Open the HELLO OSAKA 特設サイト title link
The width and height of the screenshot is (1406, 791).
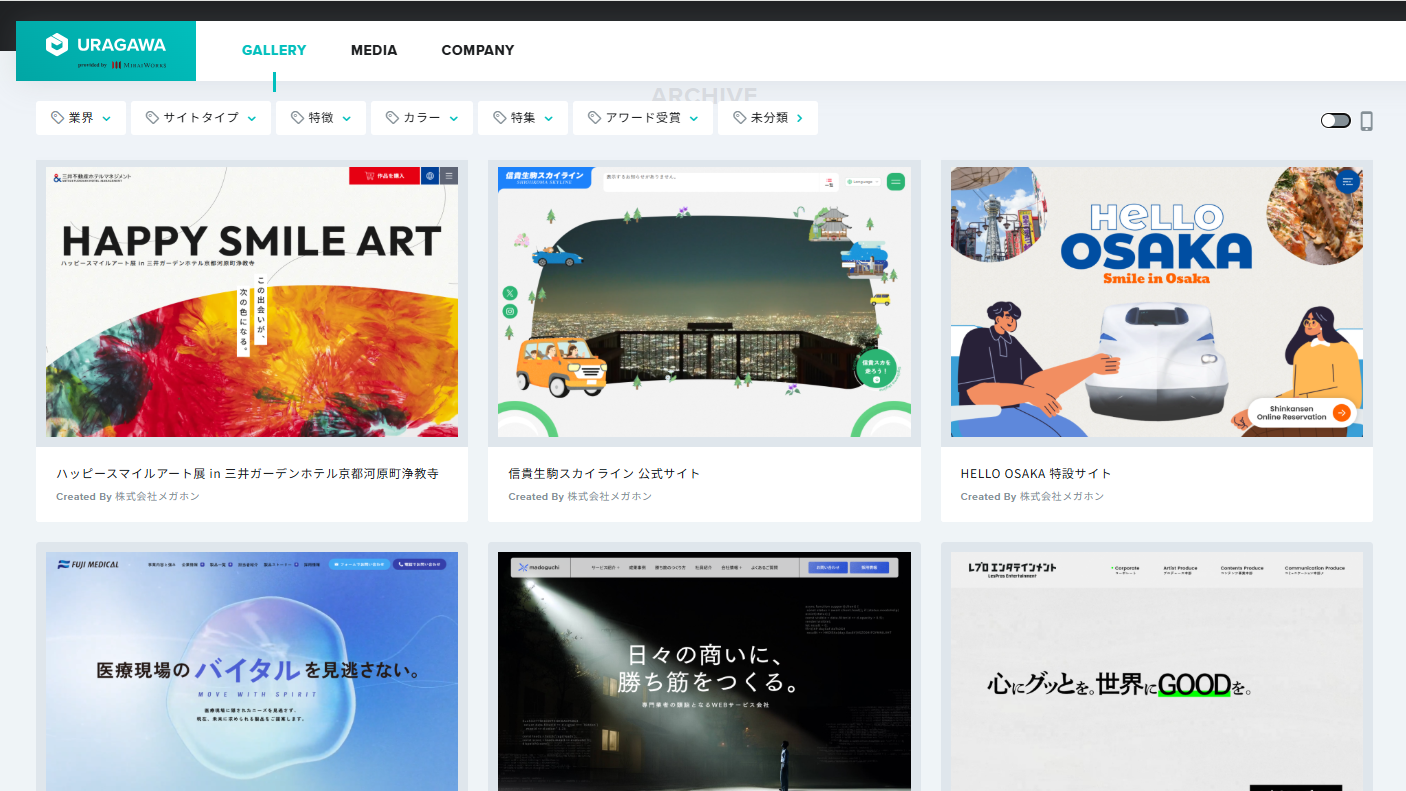[x=1036, y=473]
